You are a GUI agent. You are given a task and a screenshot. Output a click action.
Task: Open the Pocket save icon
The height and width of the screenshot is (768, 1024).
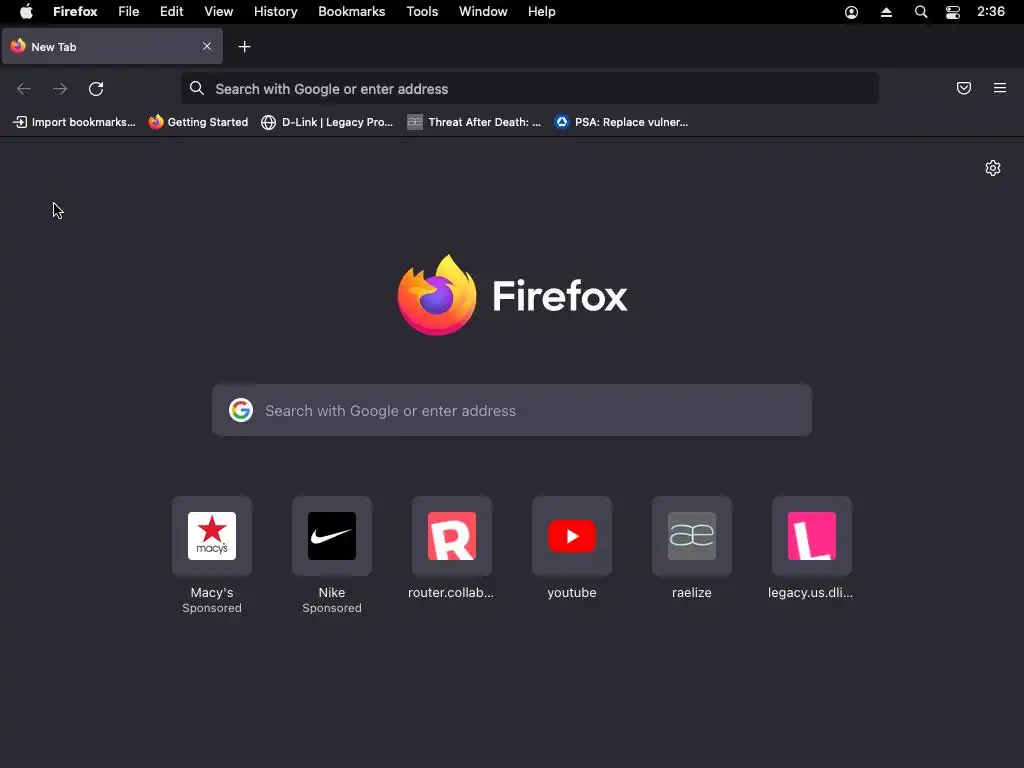tap(964, 88)
